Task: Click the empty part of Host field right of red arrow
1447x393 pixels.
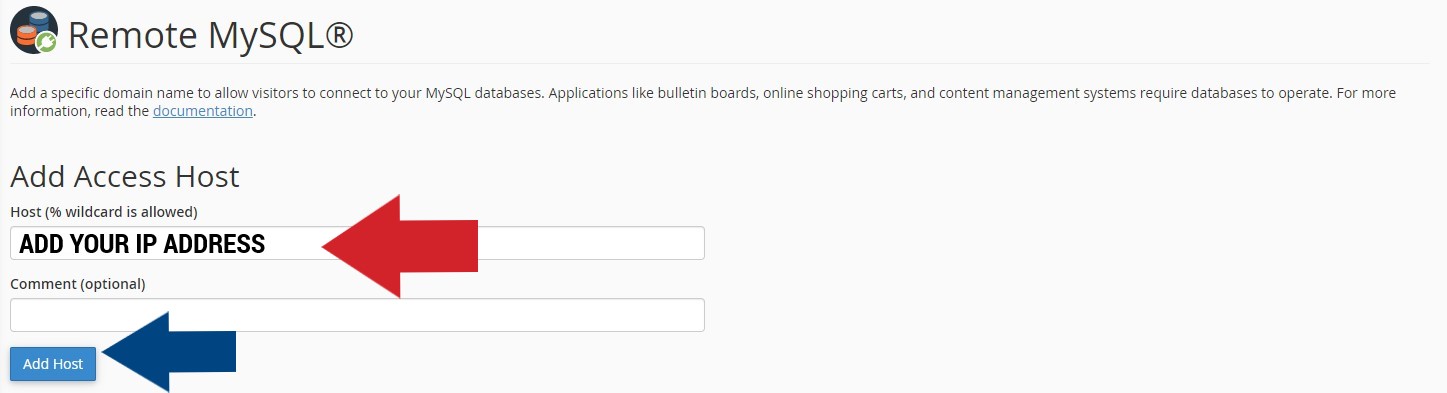Action: click(x=590, y=243)
